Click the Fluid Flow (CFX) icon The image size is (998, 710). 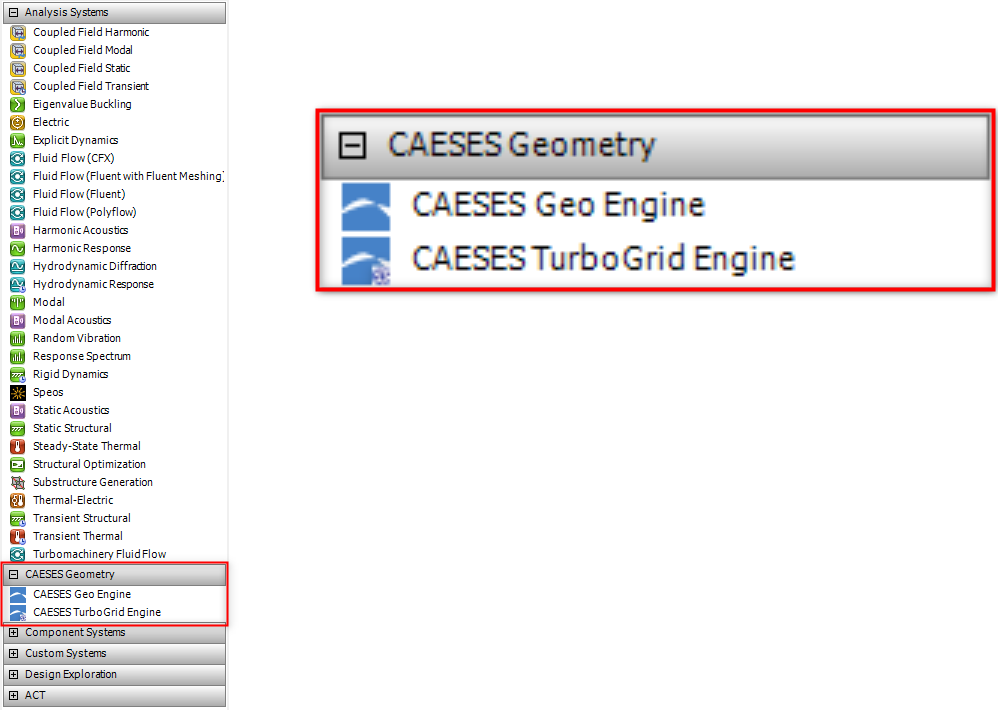(x=18, y=158)
